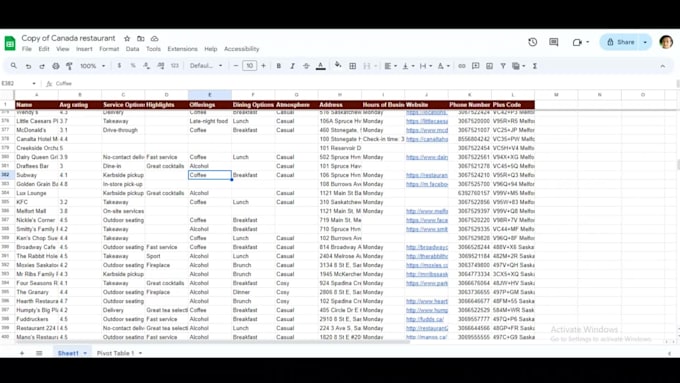Viewport: 680px width, 383px height.
Task: Open the borders menu
Action: click(x=353, y=66)
